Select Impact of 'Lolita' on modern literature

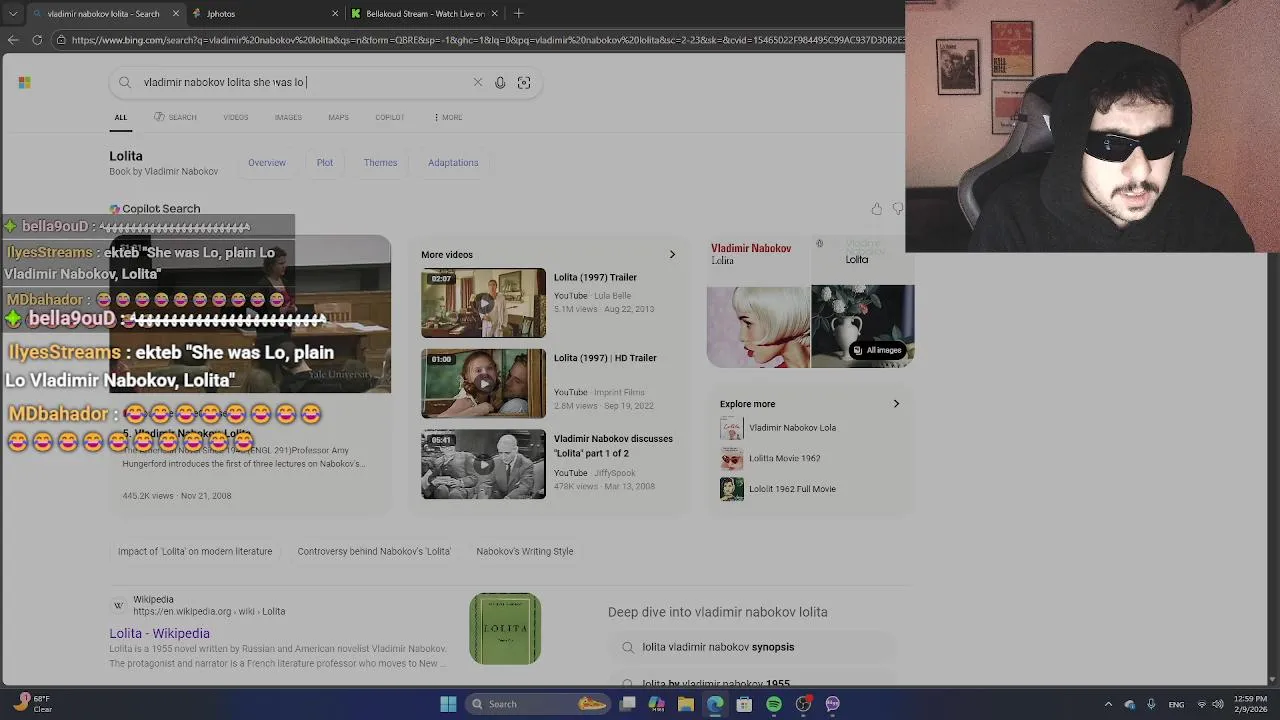(x=195, y=551)
